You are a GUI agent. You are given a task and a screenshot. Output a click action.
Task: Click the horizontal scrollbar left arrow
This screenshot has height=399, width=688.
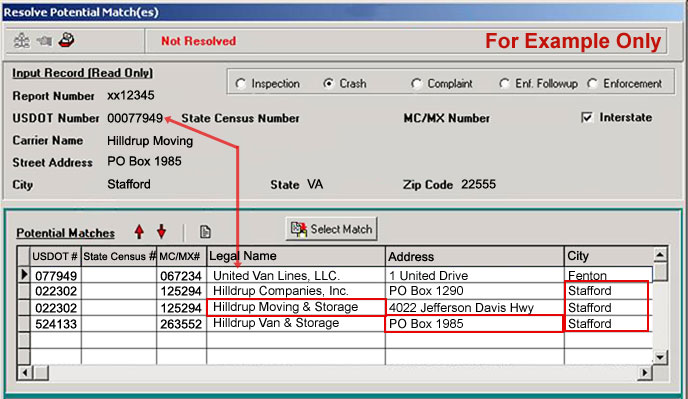(x=25, y=373)
